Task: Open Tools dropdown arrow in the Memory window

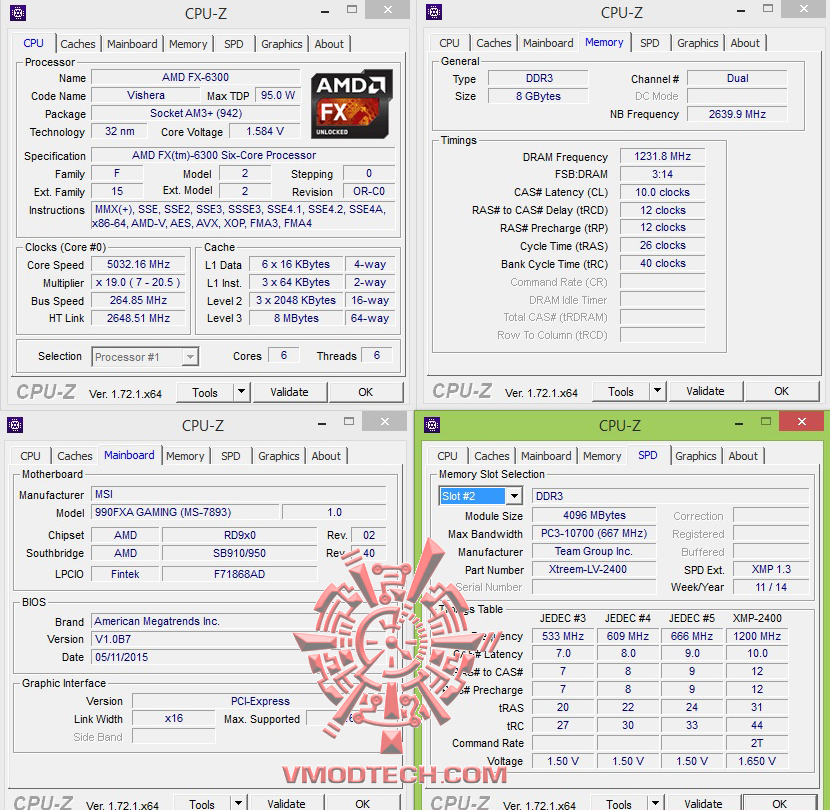Action: pyautogui.click(x=657, y=391)
